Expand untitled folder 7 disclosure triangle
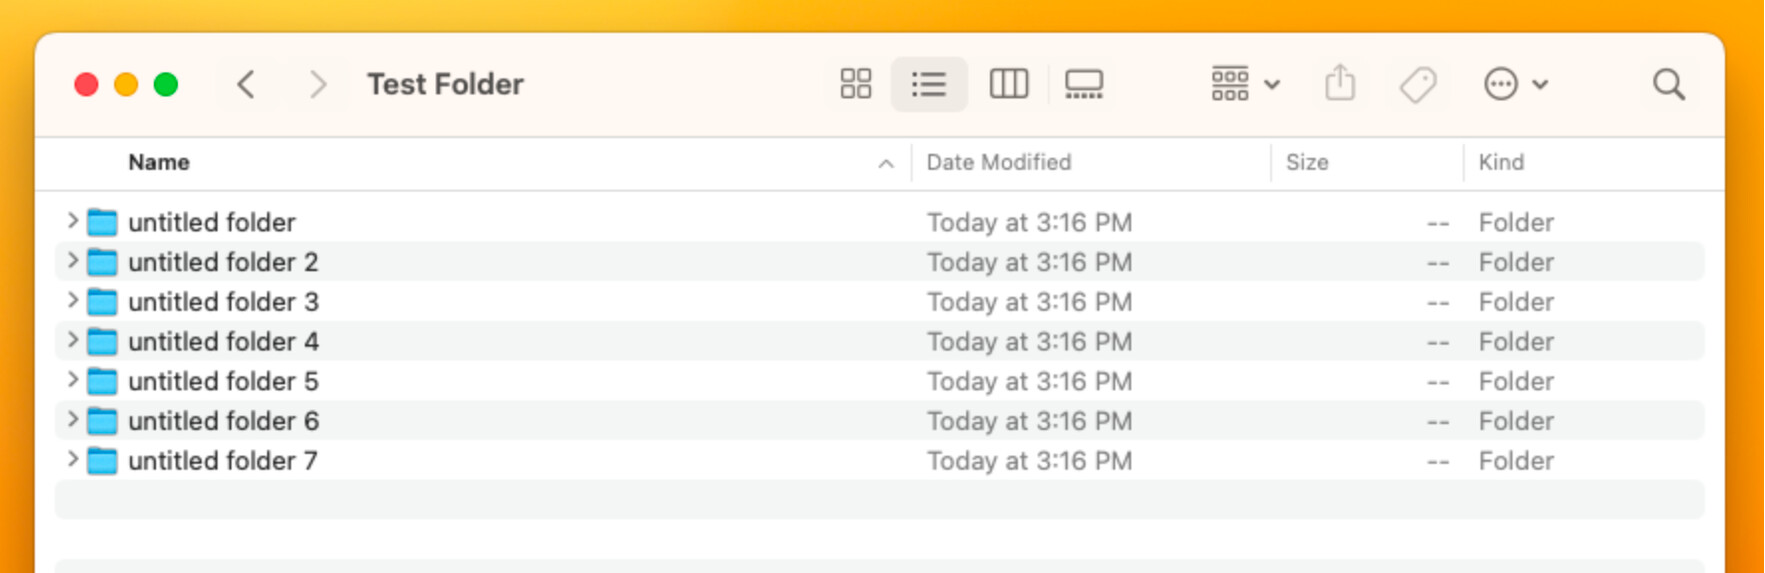 72,459
